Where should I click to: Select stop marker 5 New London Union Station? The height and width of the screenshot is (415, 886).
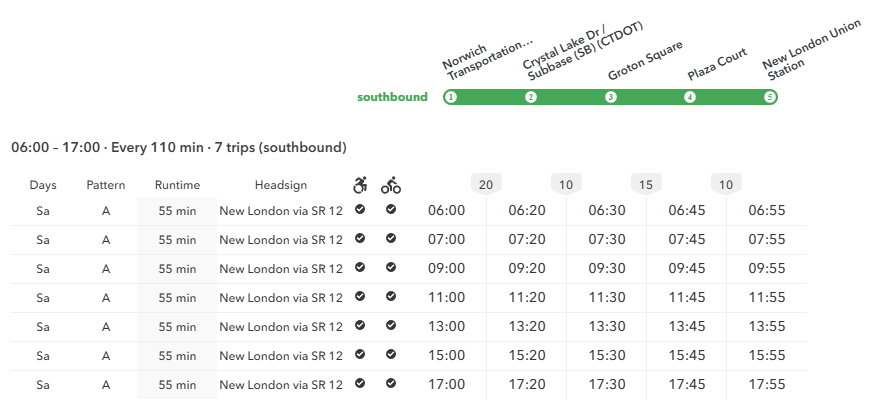click(x=769, y=97)
